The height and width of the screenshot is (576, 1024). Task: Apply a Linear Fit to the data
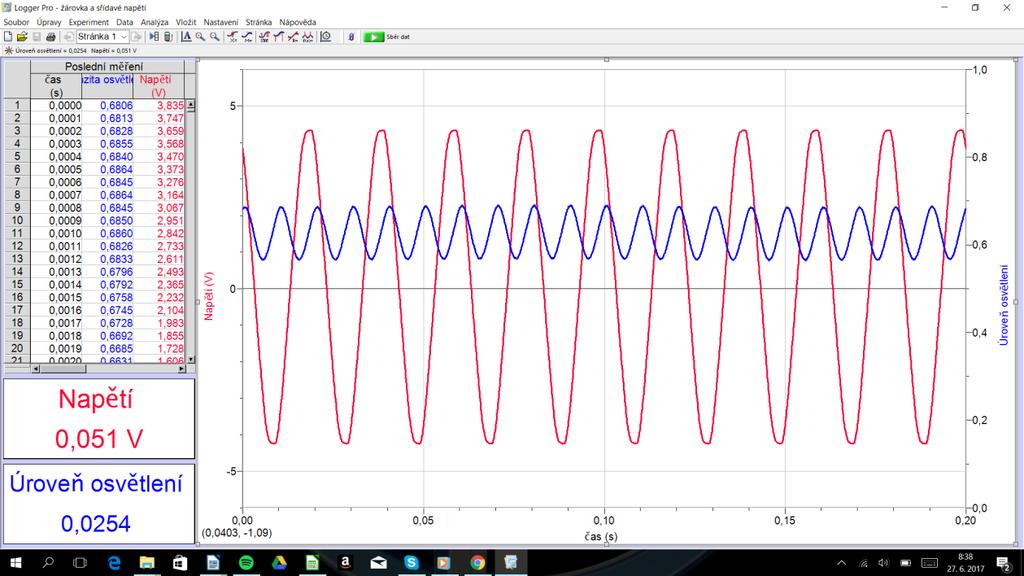[293, 37]
